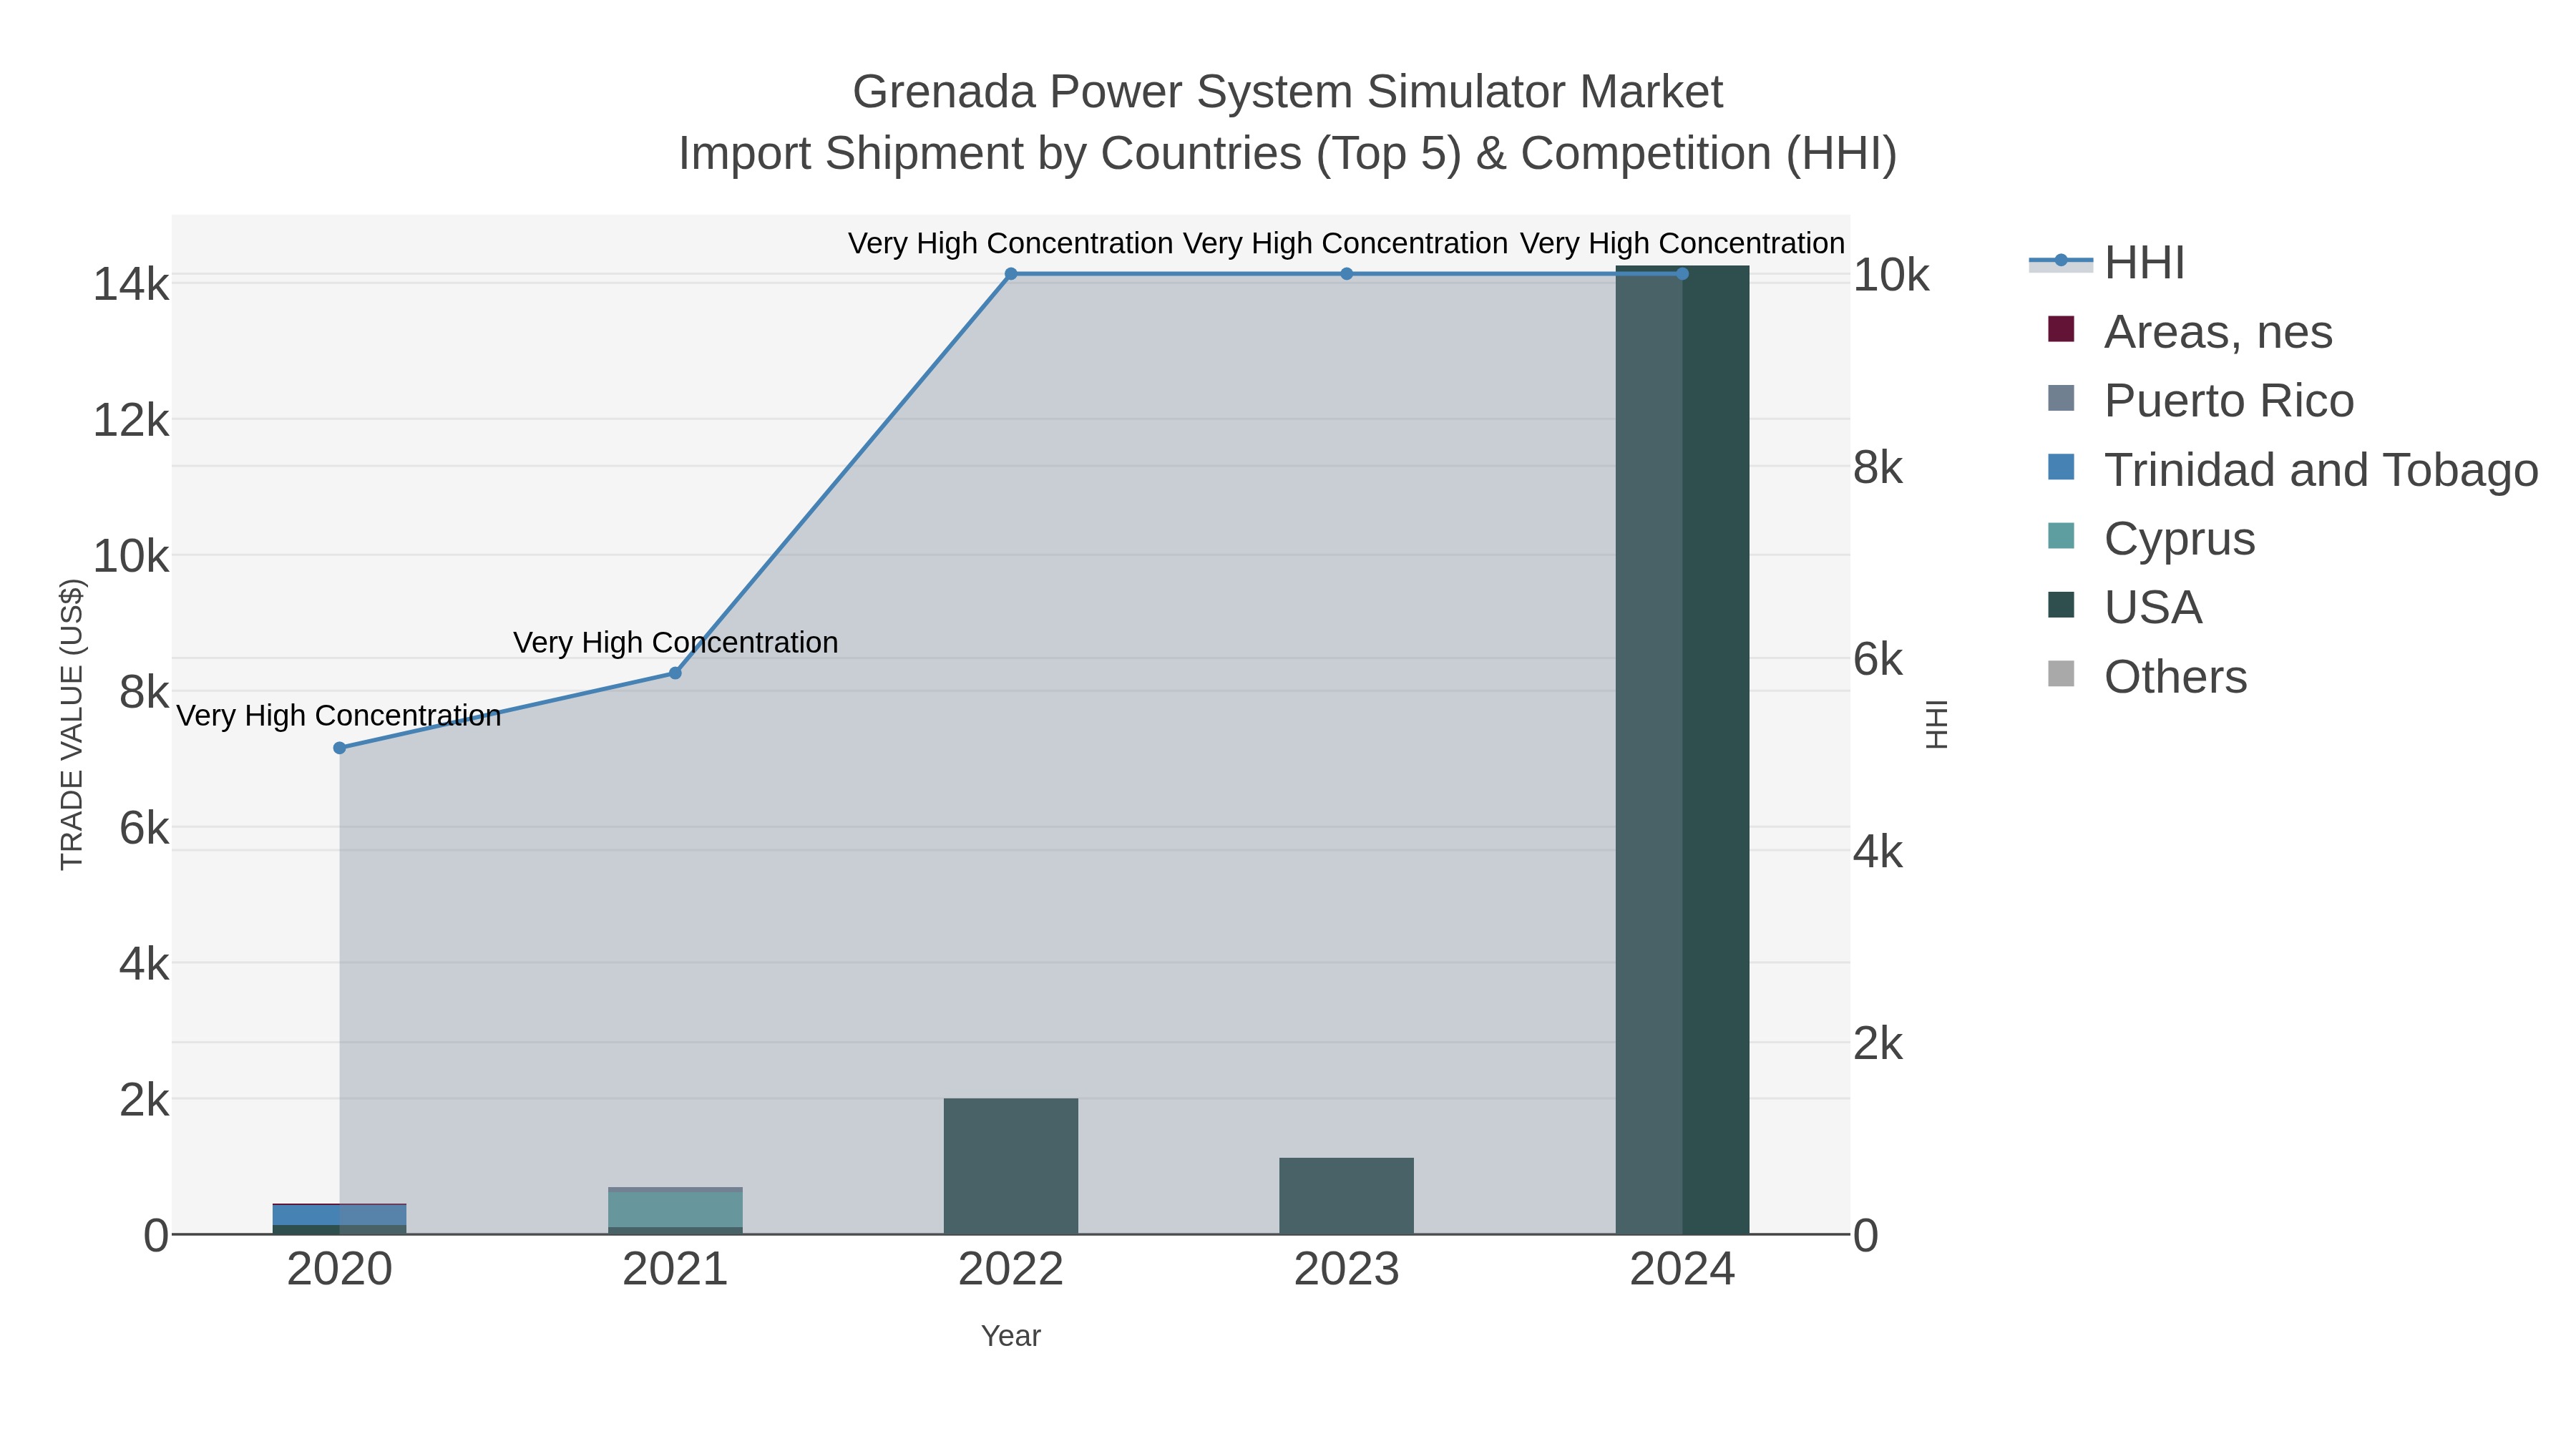This screenshot has width=2576, height=1449.
Task: Select the 2024 HHI data point
Action: click(1682, 274)
